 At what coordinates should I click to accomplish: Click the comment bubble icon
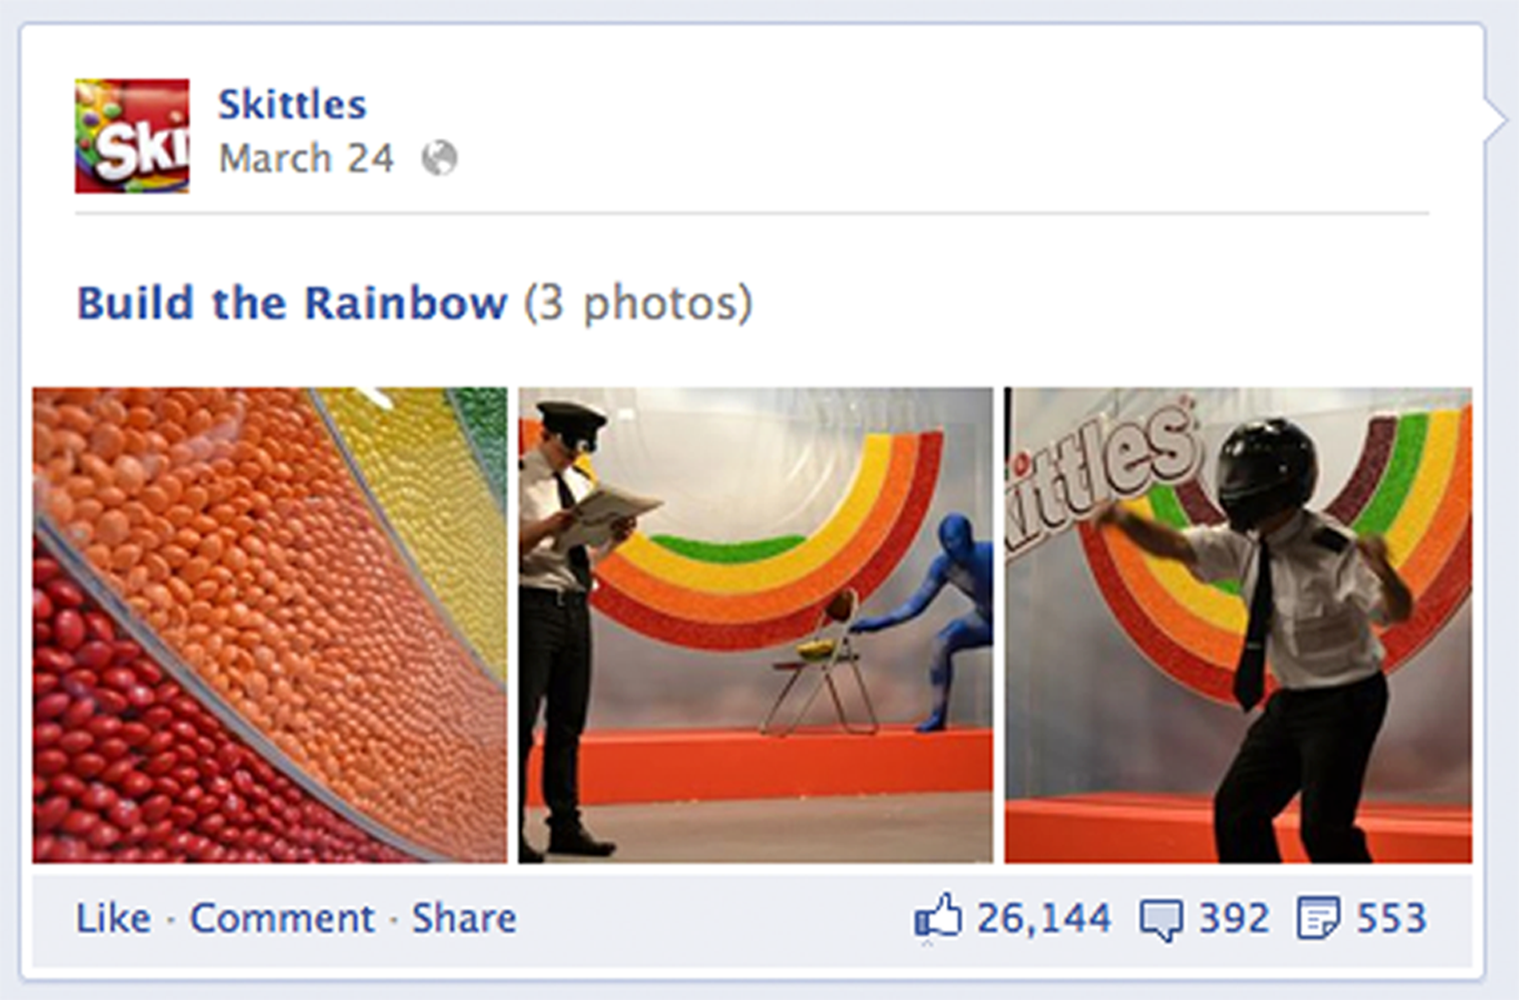click(1161, 920)
